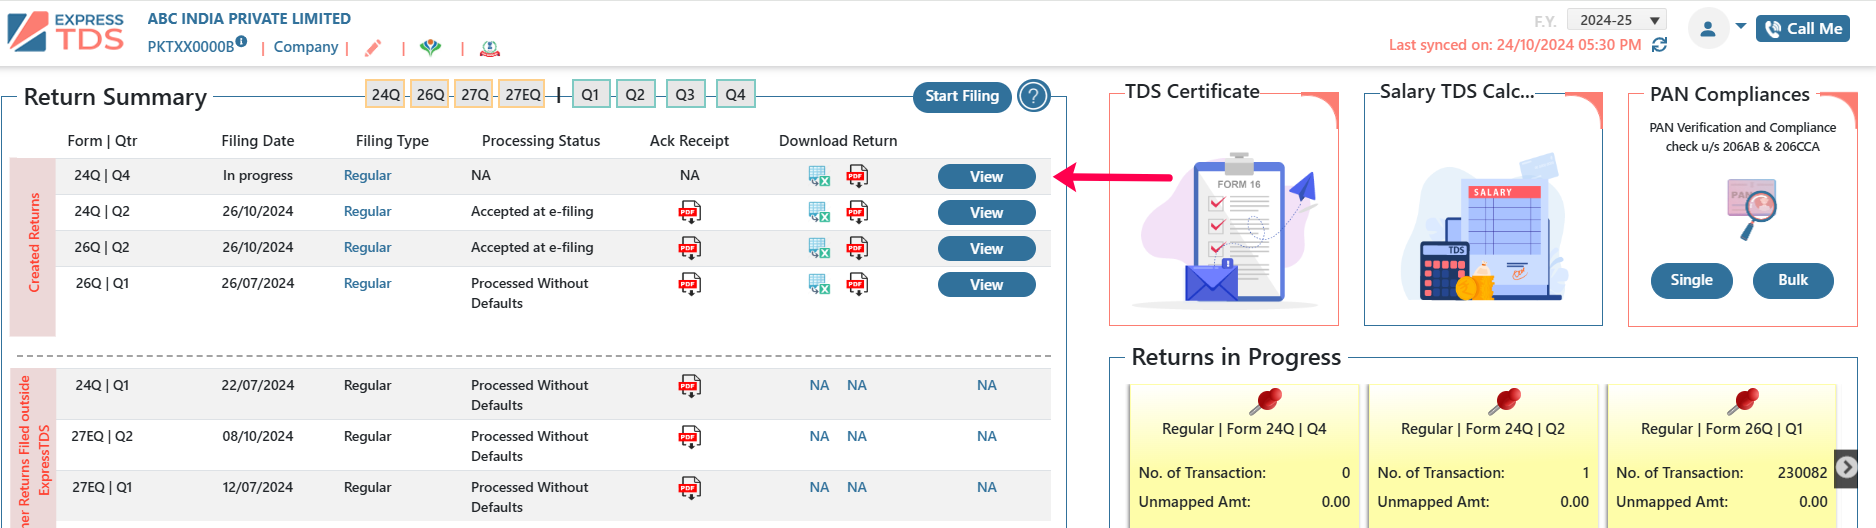1876x528 pixels.
Task: Download Ack Receipt PDF for 24Q Q1
Action: coord(690,386)
